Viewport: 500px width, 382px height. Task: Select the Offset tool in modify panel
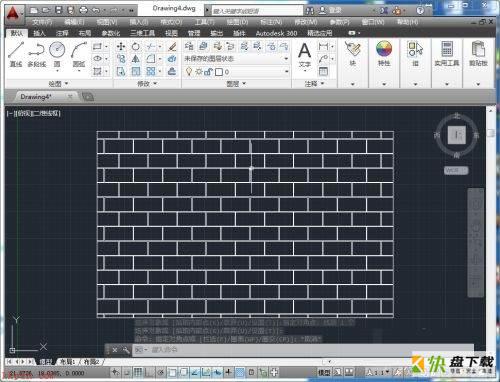click(x=172, y=71)
